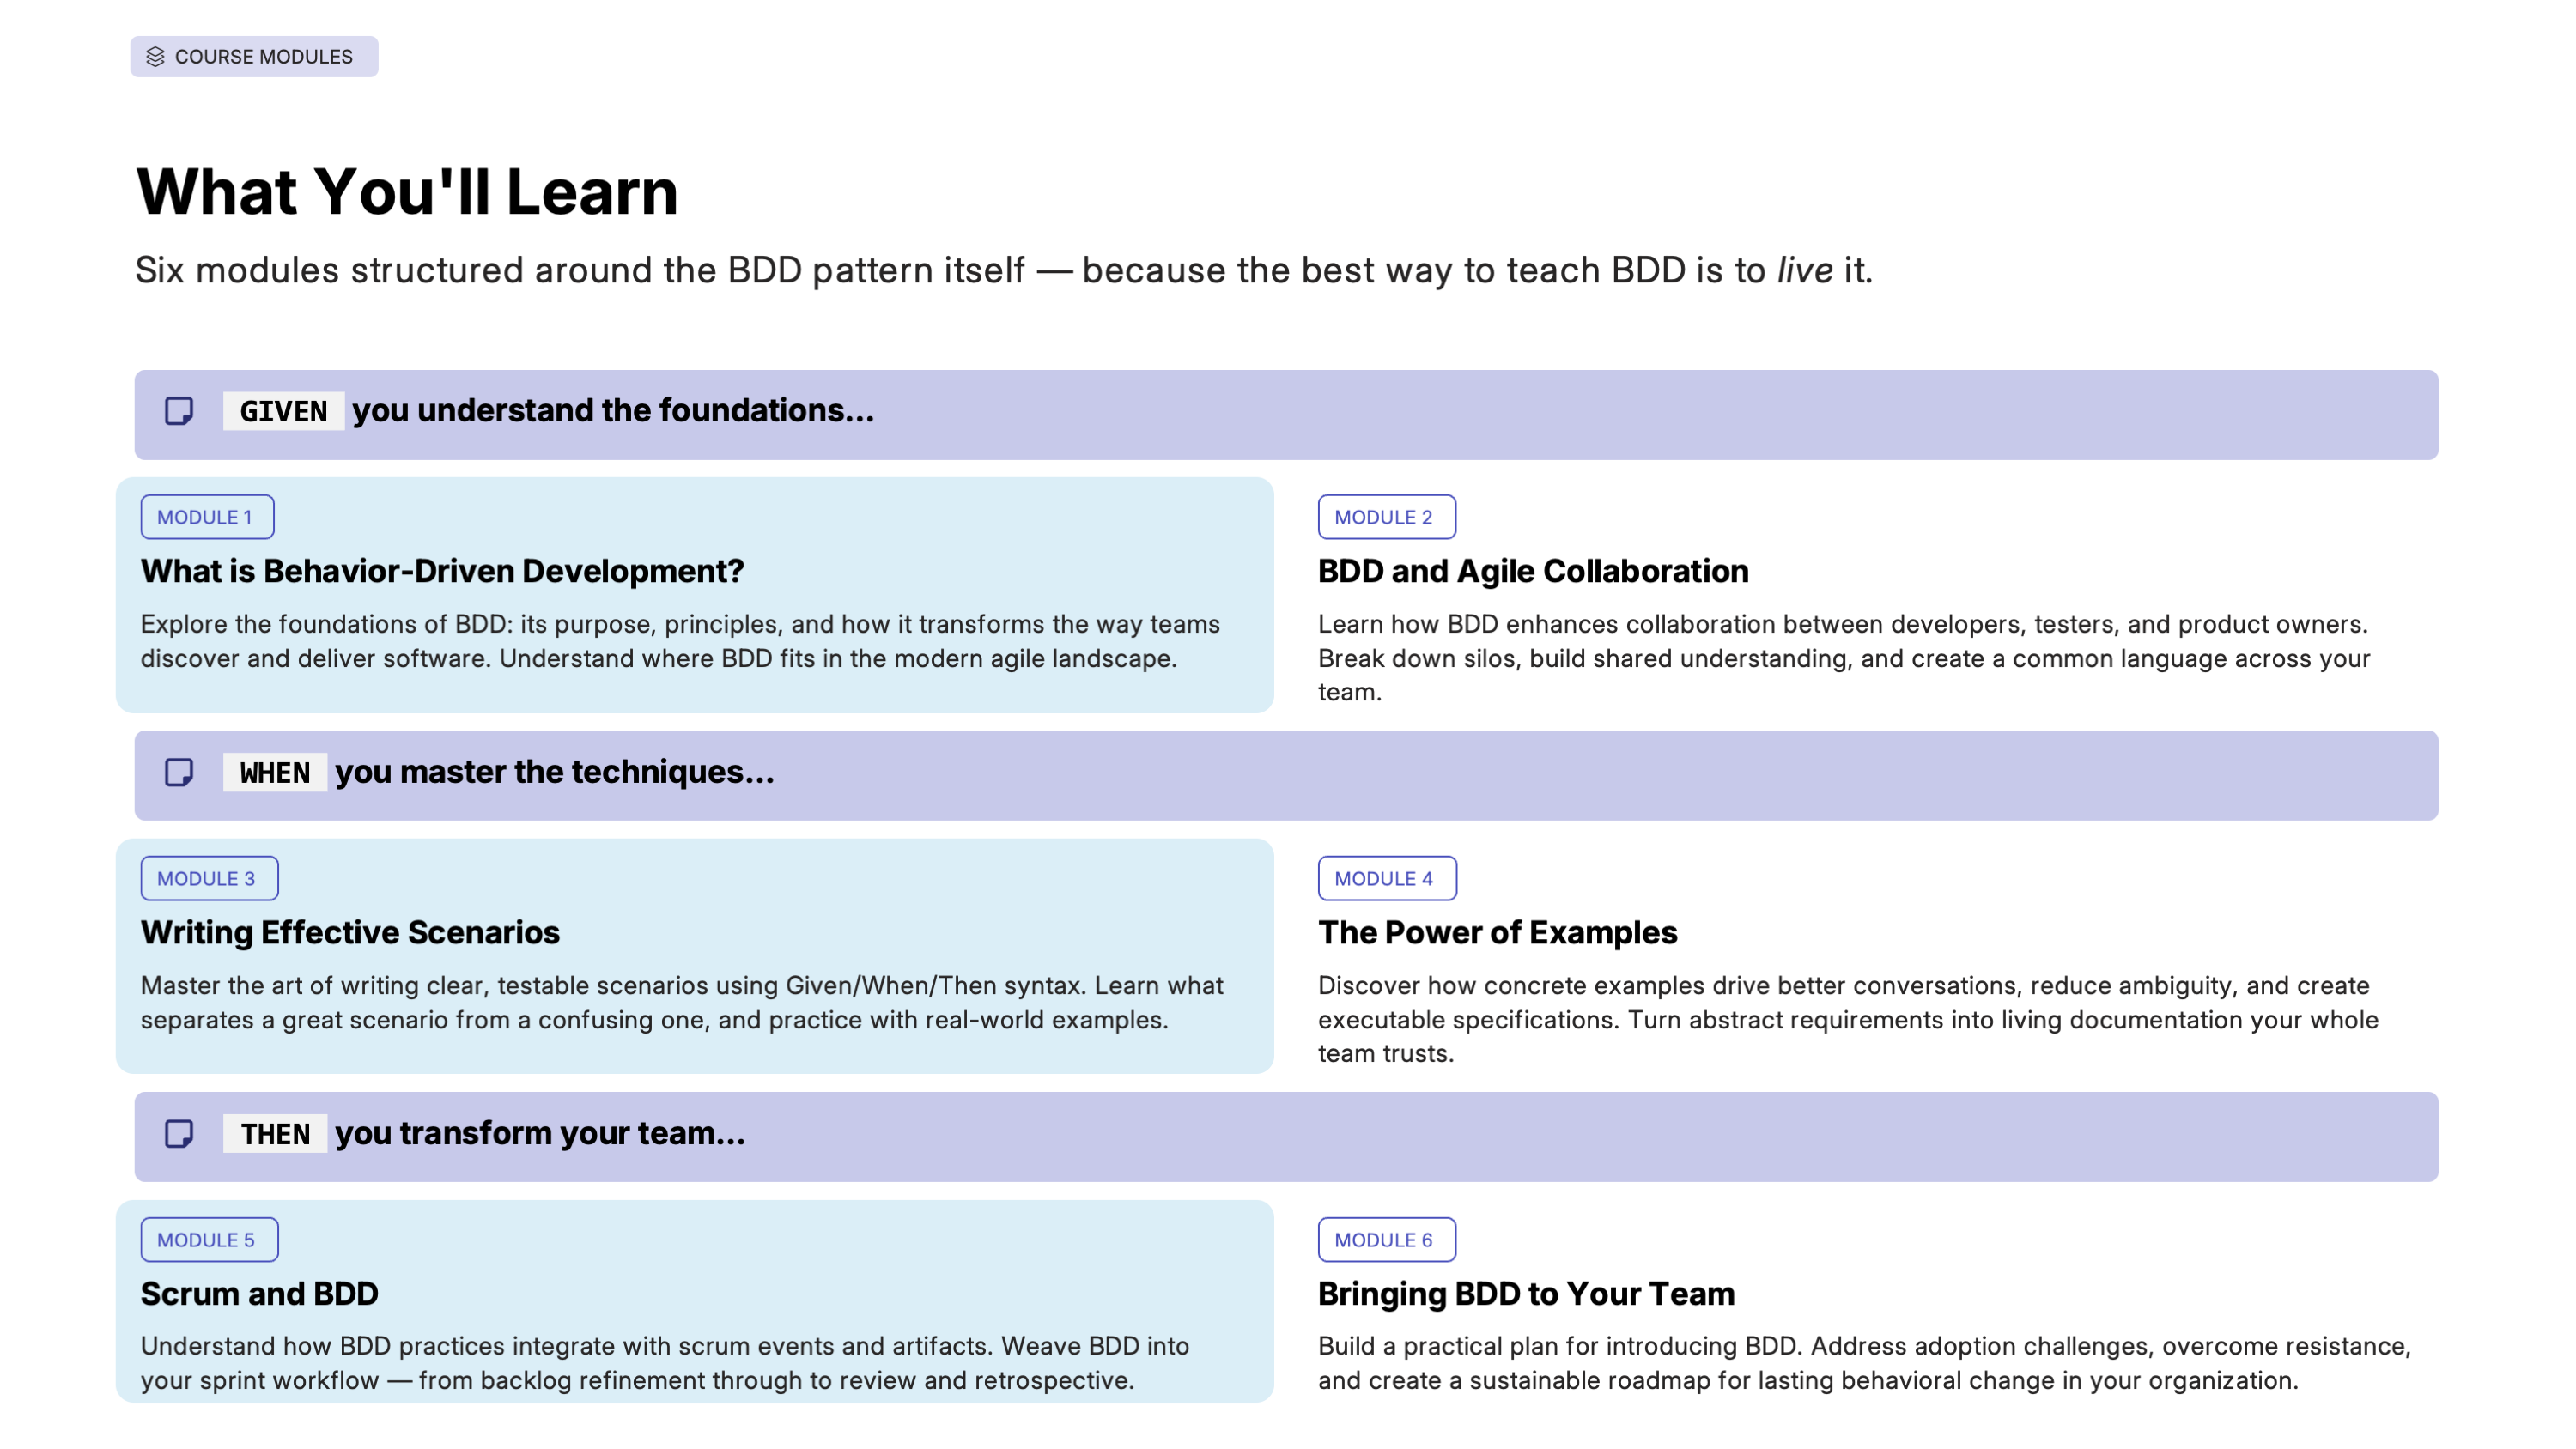Select the MODULE 5 badge
2576x1449 pixels.
point(209,1239)
